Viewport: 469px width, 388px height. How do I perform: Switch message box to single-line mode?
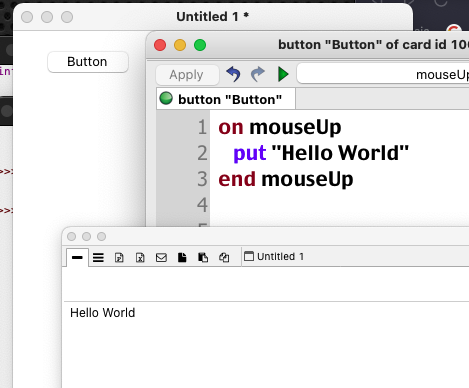point(77,257)
